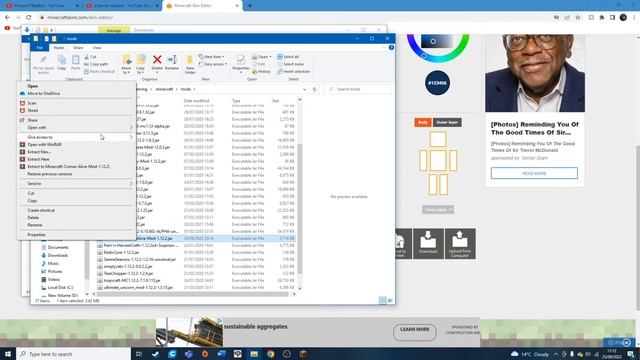This screenshot has height=360, width=640.
Task: Expand the Open with submenu
Action: [x=77, y=127]
